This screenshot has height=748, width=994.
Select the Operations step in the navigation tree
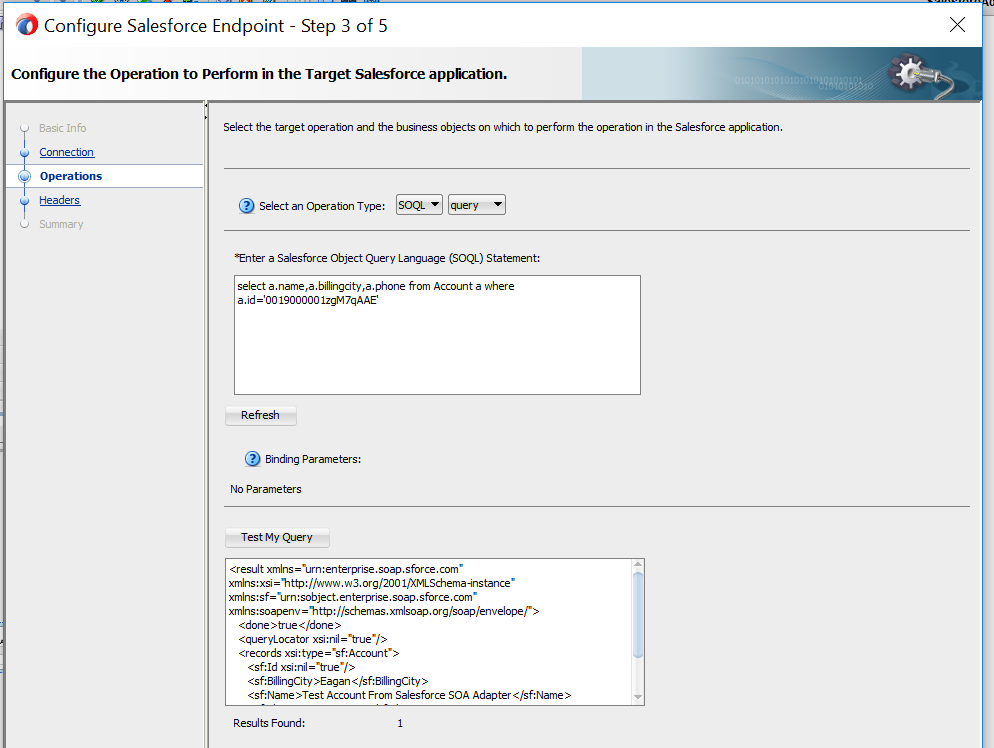[73, 176]
